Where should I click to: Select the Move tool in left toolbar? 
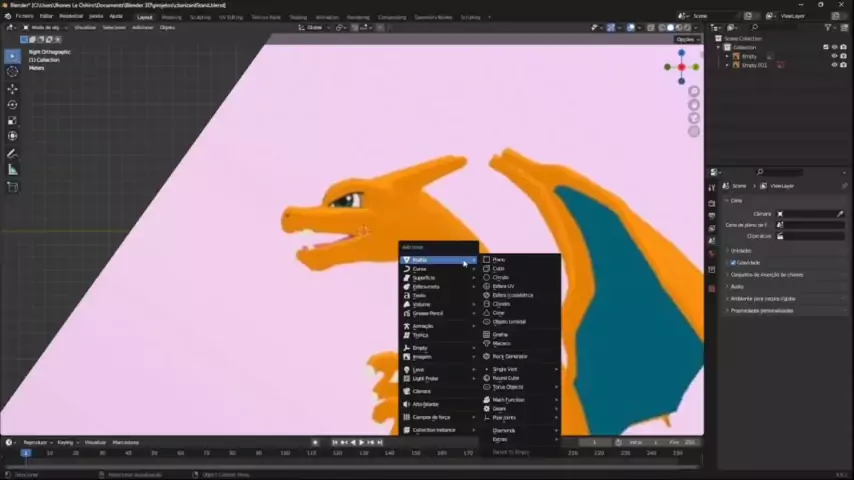13,89
